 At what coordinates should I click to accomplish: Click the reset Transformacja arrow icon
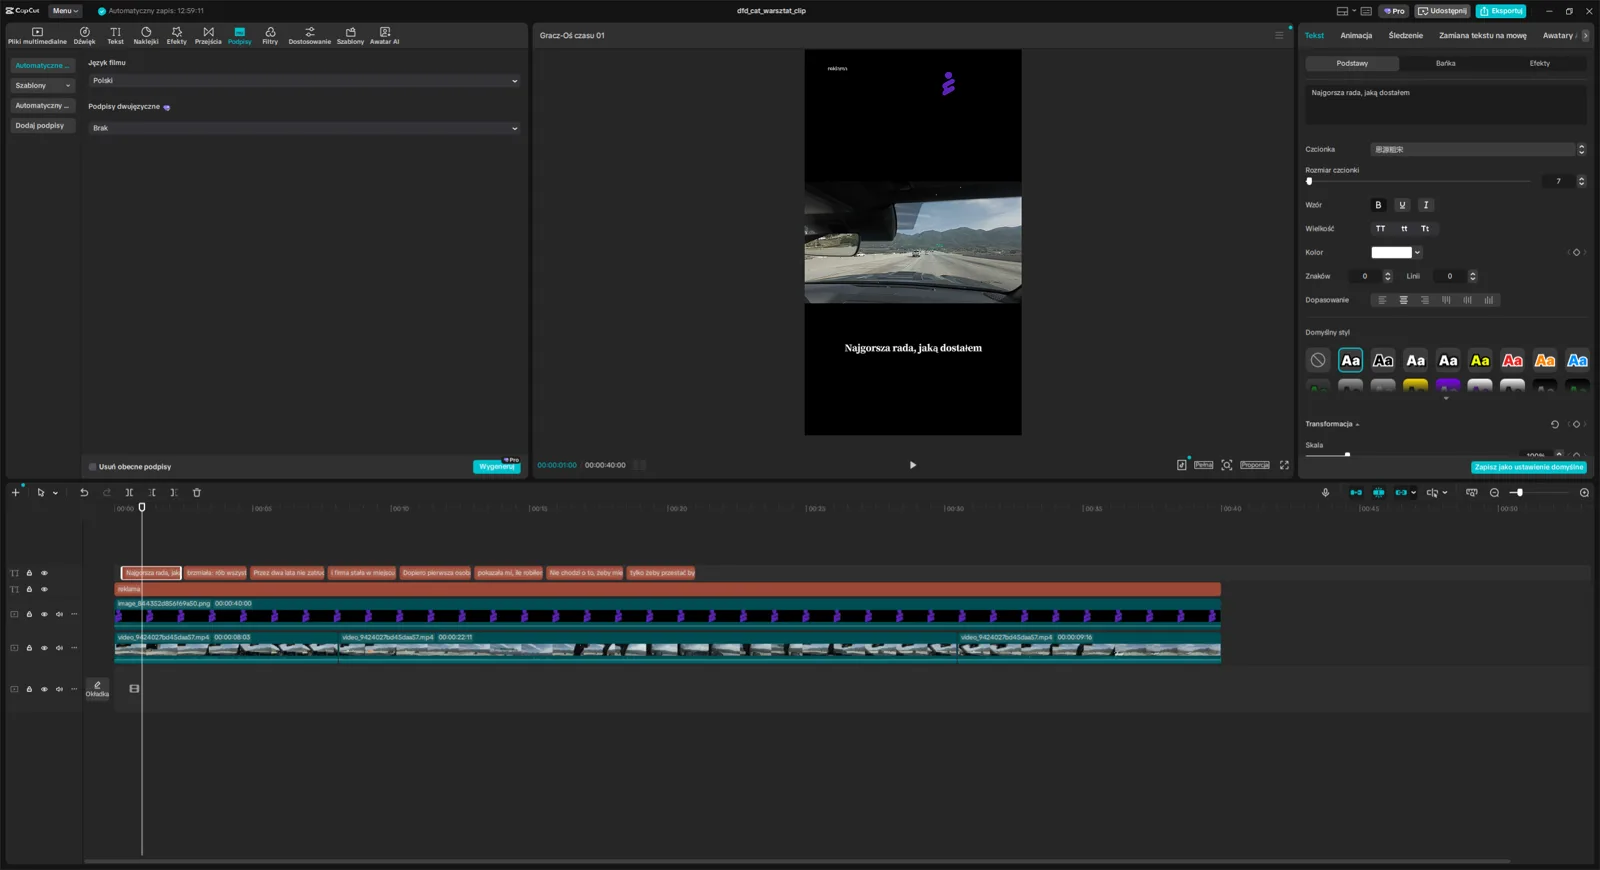pos(1555,424)
